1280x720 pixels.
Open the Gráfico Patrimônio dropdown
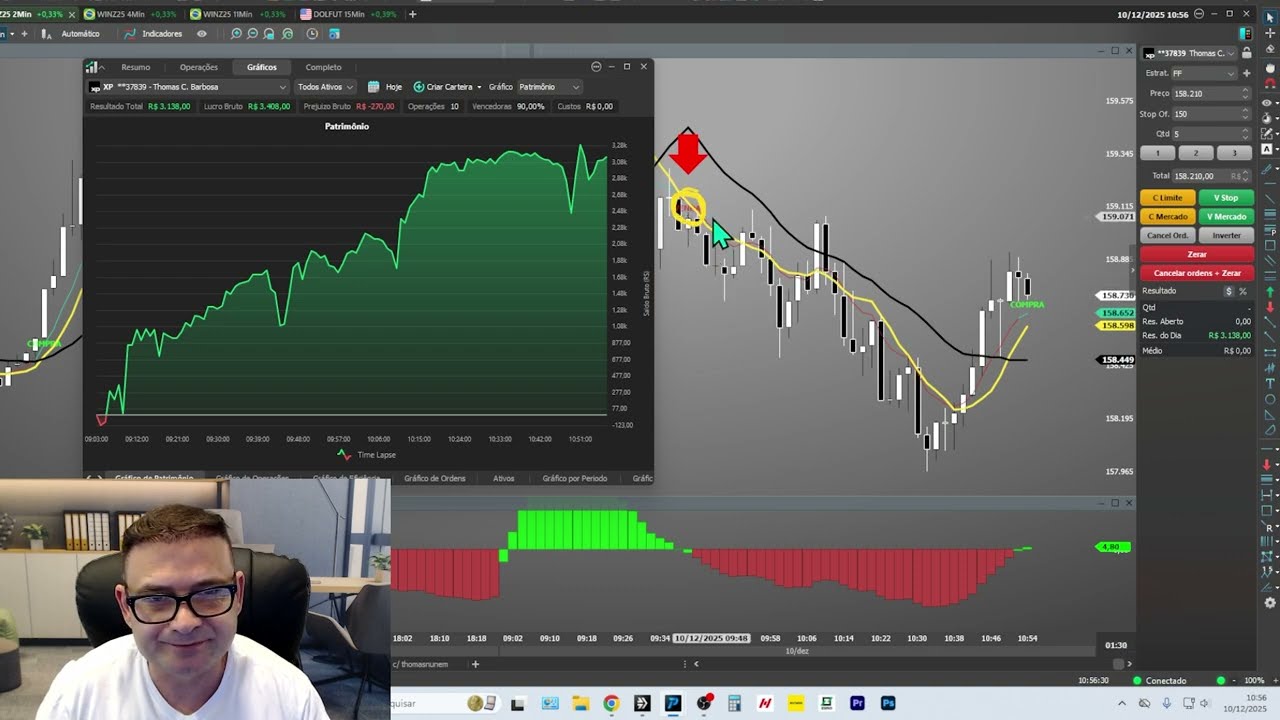click(x=548, y=87)
